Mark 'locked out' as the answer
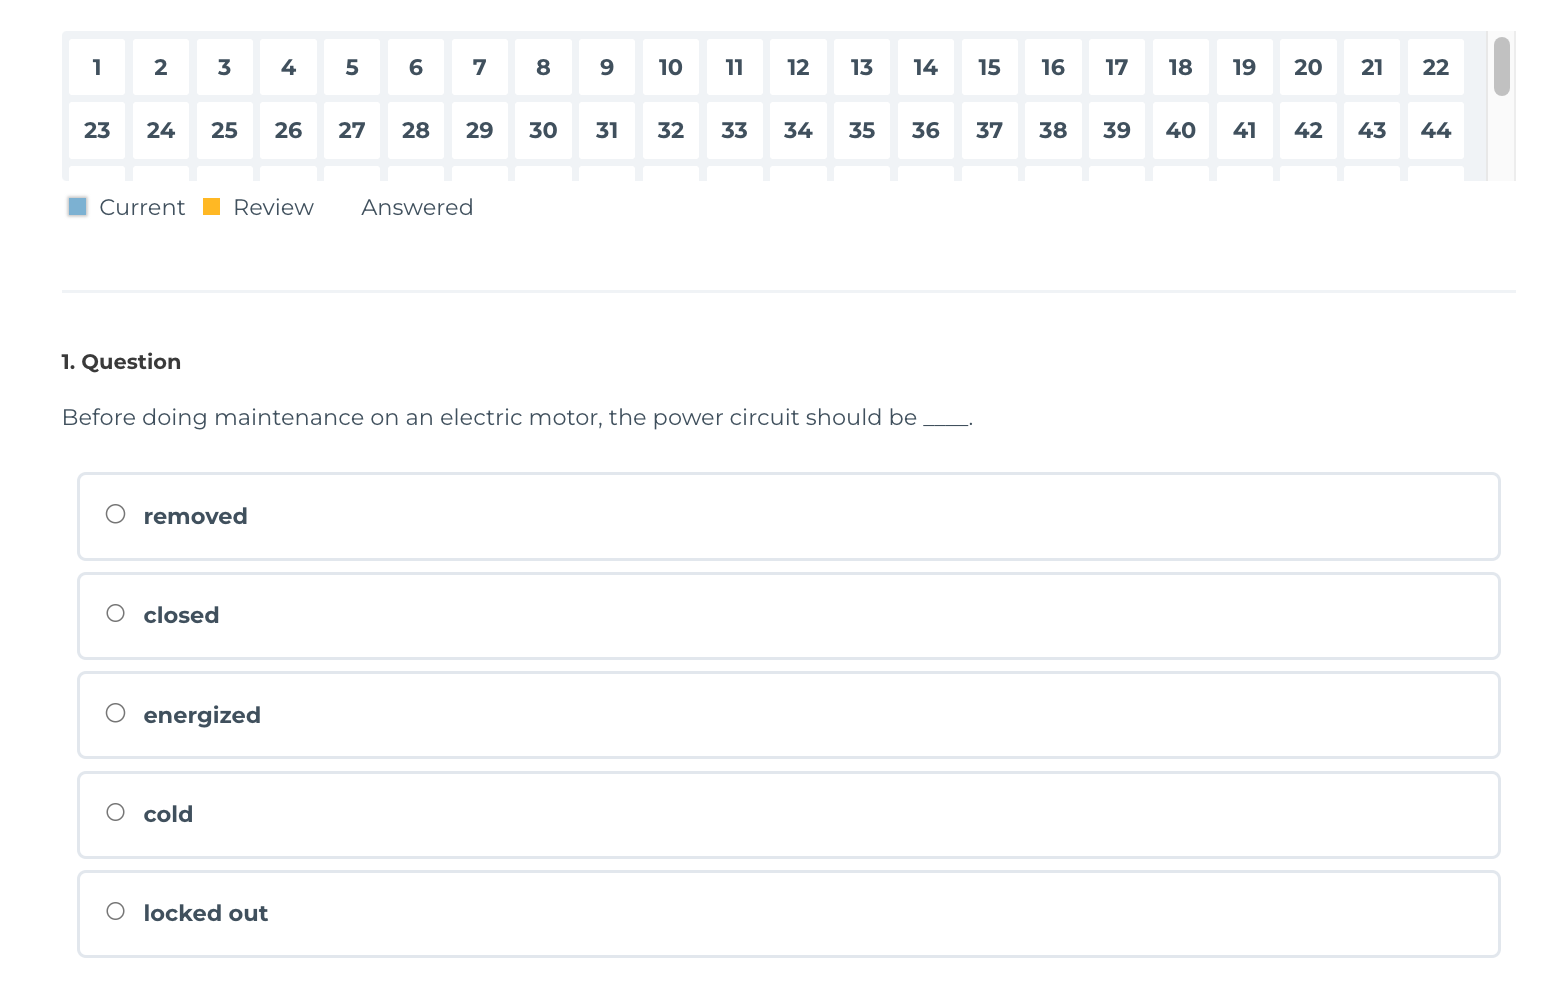1568x994 pixels. tap(116, 912)
